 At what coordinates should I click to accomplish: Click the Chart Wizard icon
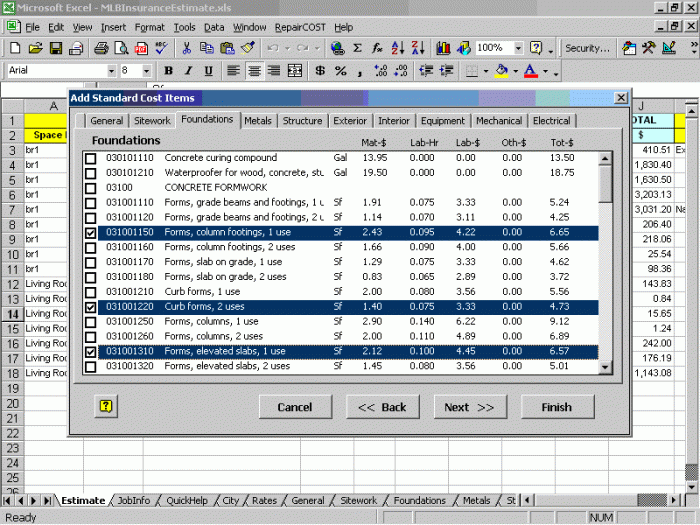click(445, 48)
